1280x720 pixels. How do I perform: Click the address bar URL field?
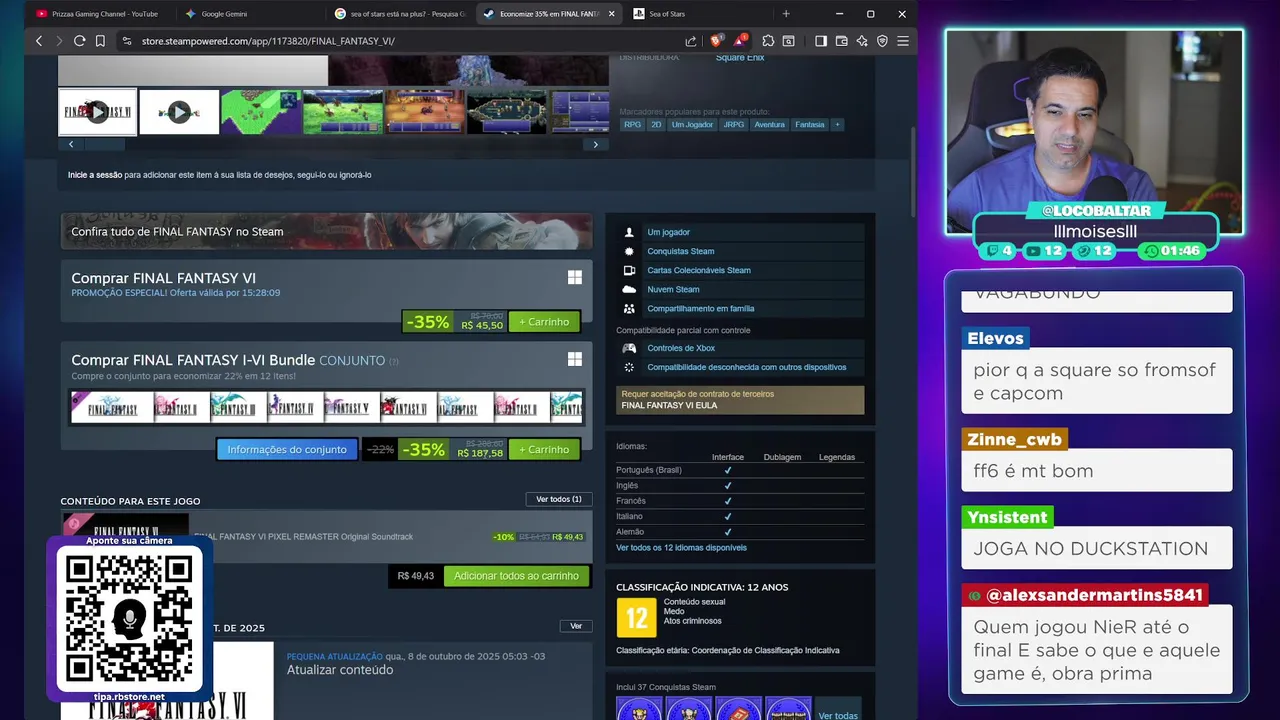click(x=400, y=41)
